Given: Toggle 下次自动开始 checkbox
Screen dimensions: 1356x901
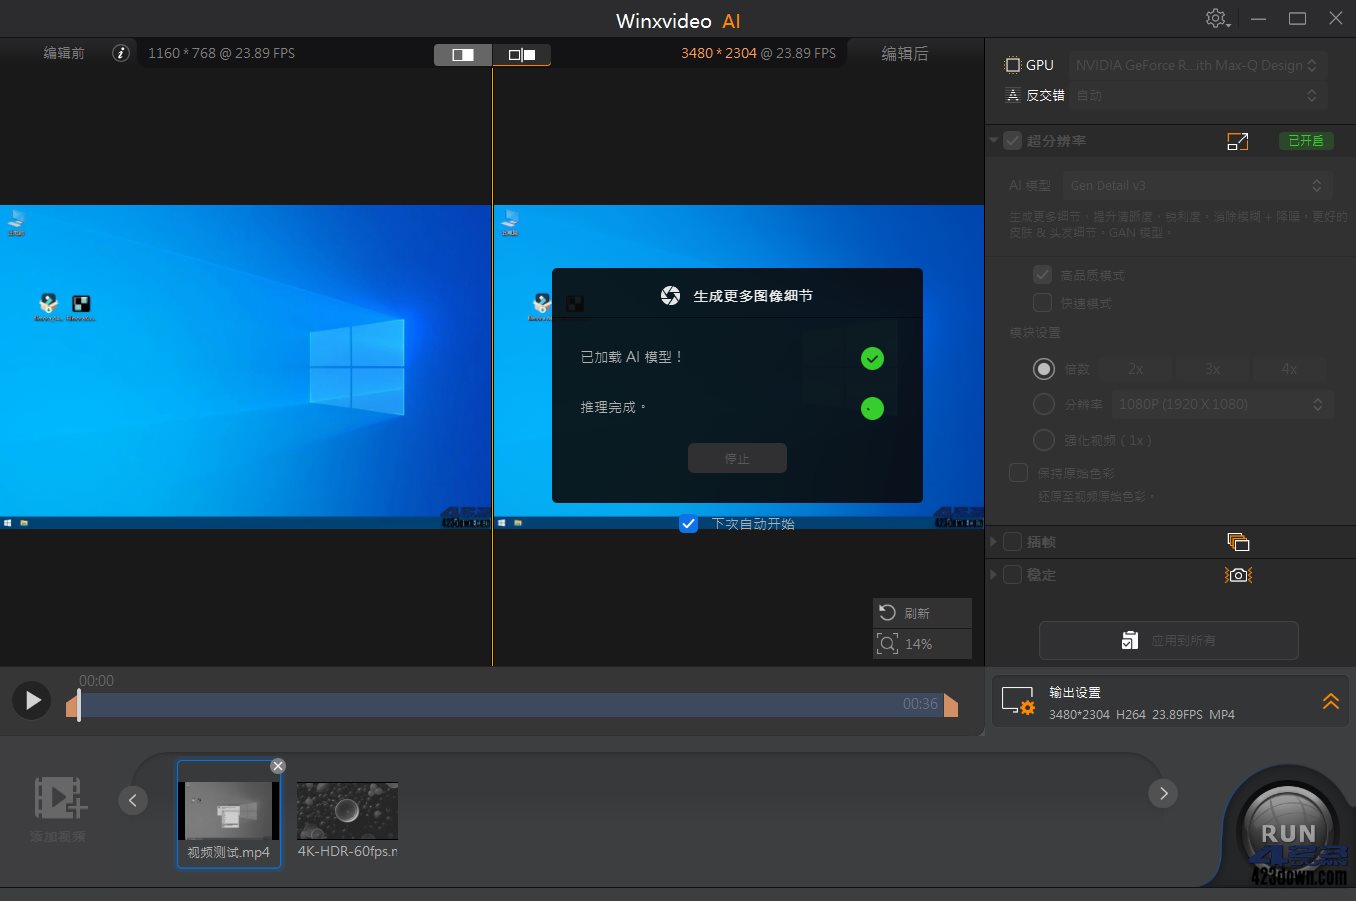Looking at the screenshot, I should coord(688,523).
